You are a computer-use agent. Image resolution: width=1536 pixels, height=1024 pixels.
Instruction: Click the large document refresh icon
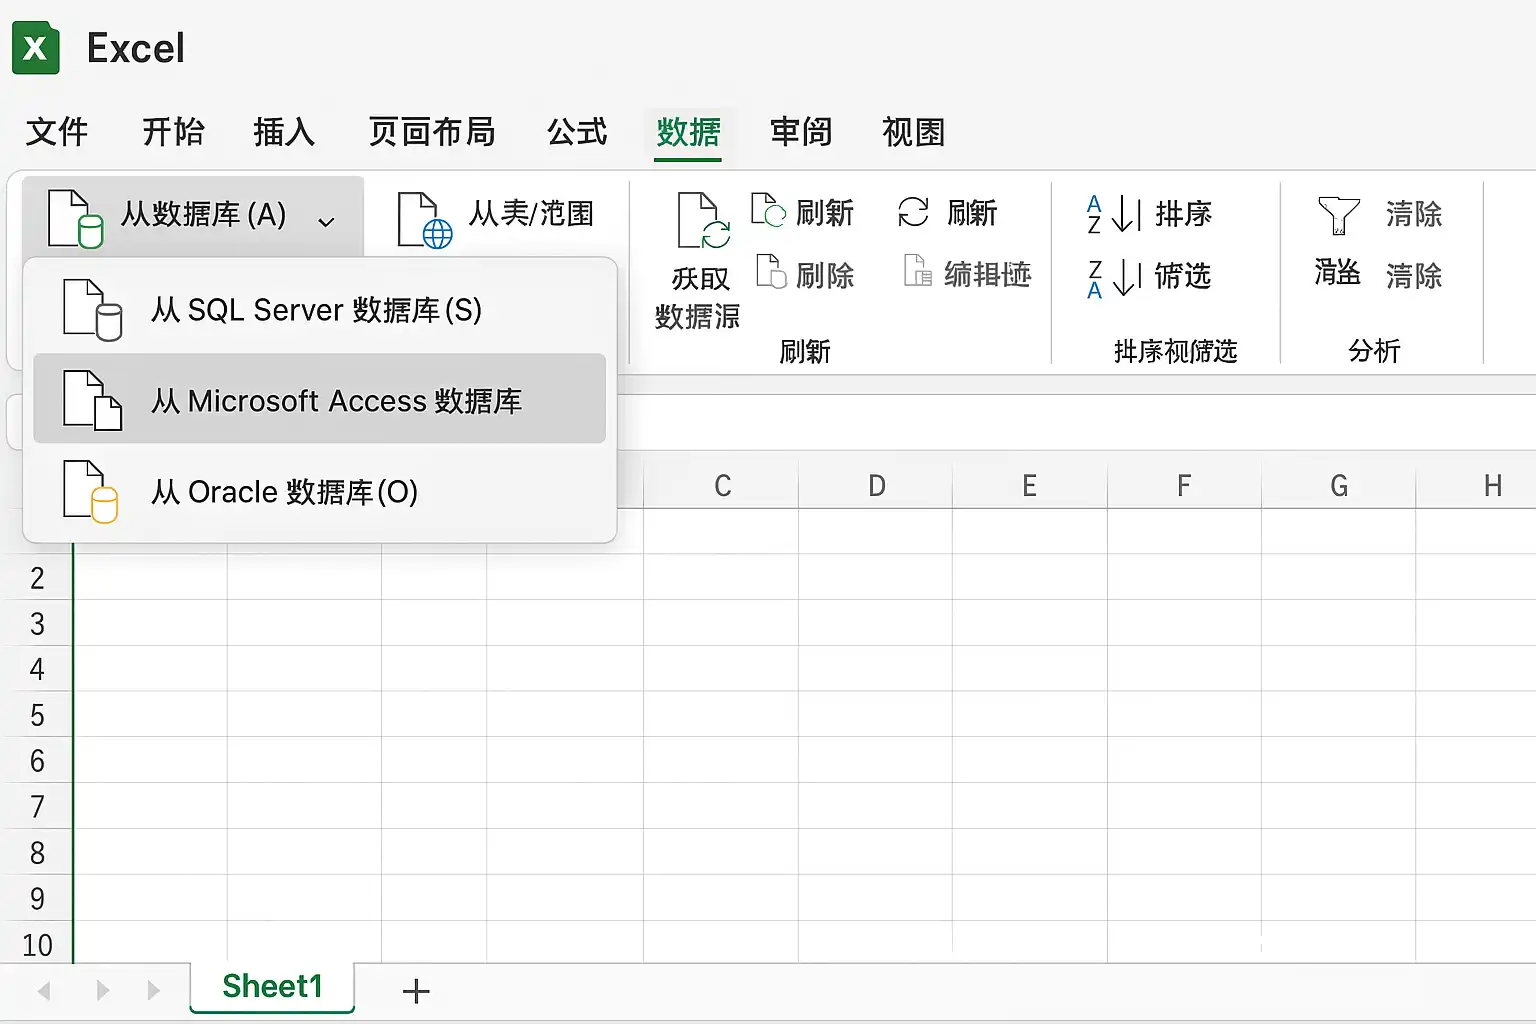(x=703, y=220)
